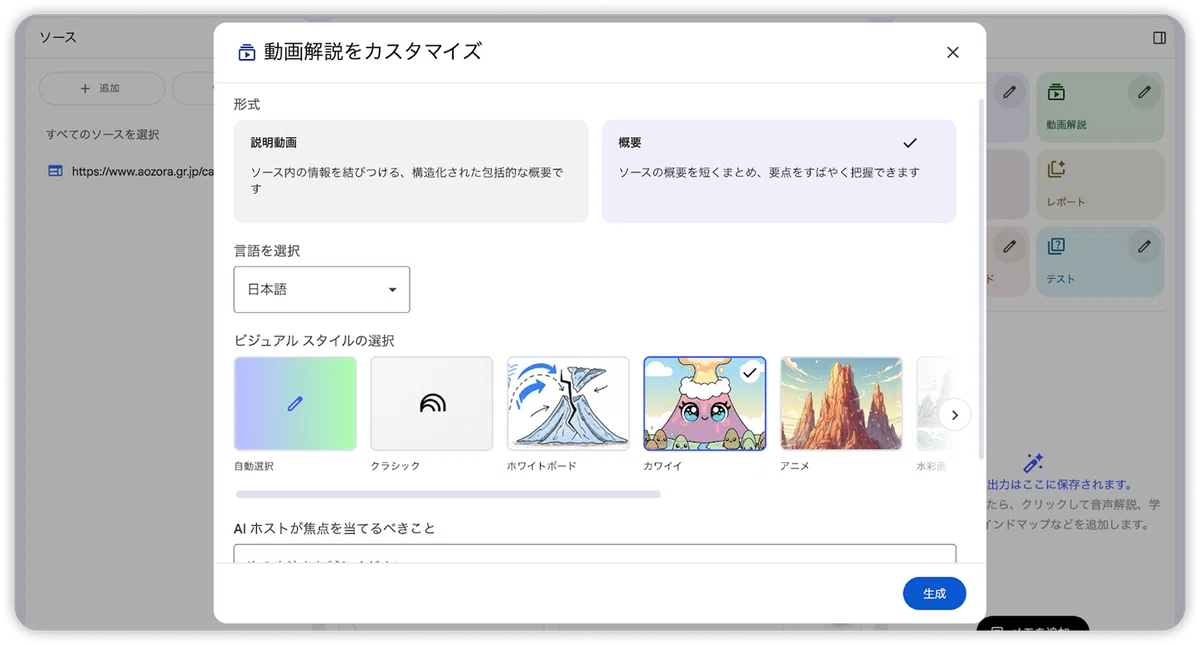The image size is (1200, 645).
Task: Edit 動画解説 card with pencil icon
Action: click(x=1144, y=92)
